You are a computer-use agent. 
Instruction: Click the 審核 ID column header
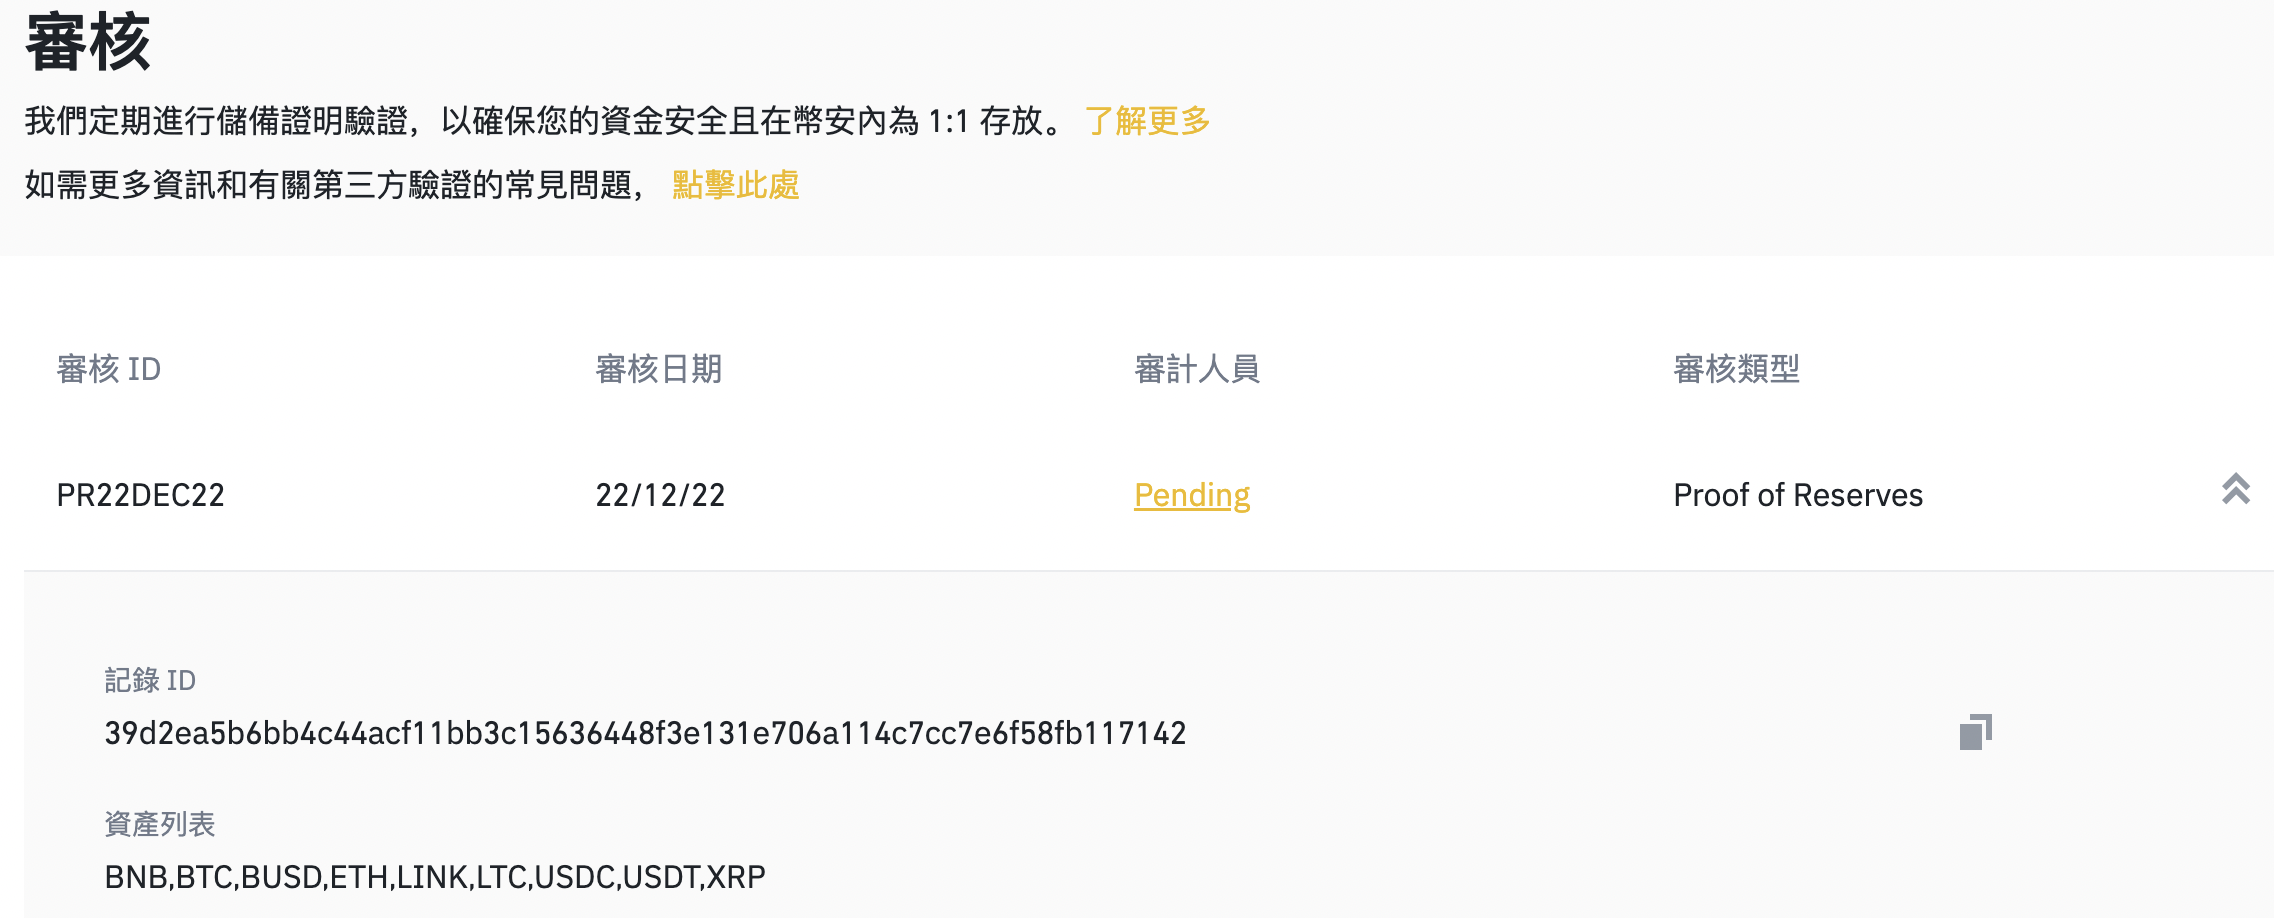(x=106, y=369)
